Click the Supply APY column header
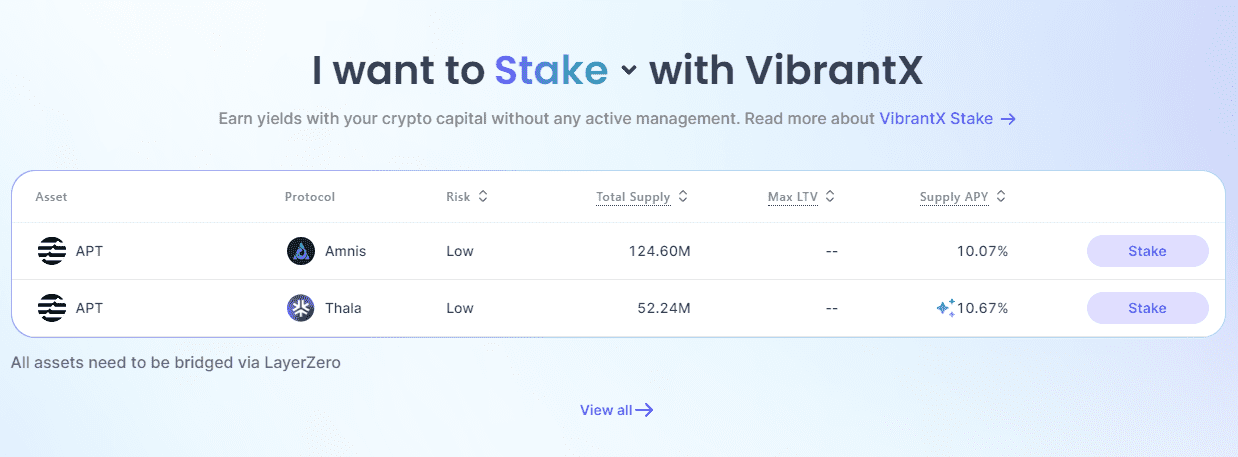Screen dimensions: 1238x457 pyautogui.click(x=954, y=197)
